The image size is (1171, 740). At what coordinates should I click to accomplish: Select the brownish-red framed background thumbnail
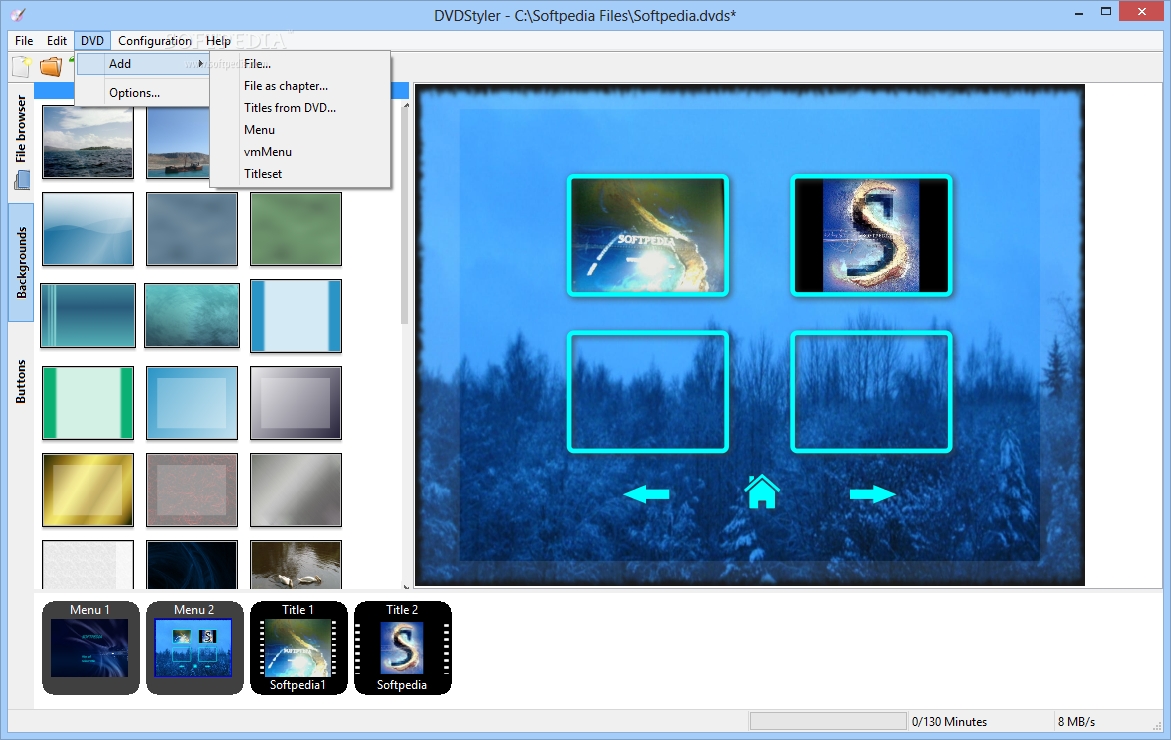[192, 490]
